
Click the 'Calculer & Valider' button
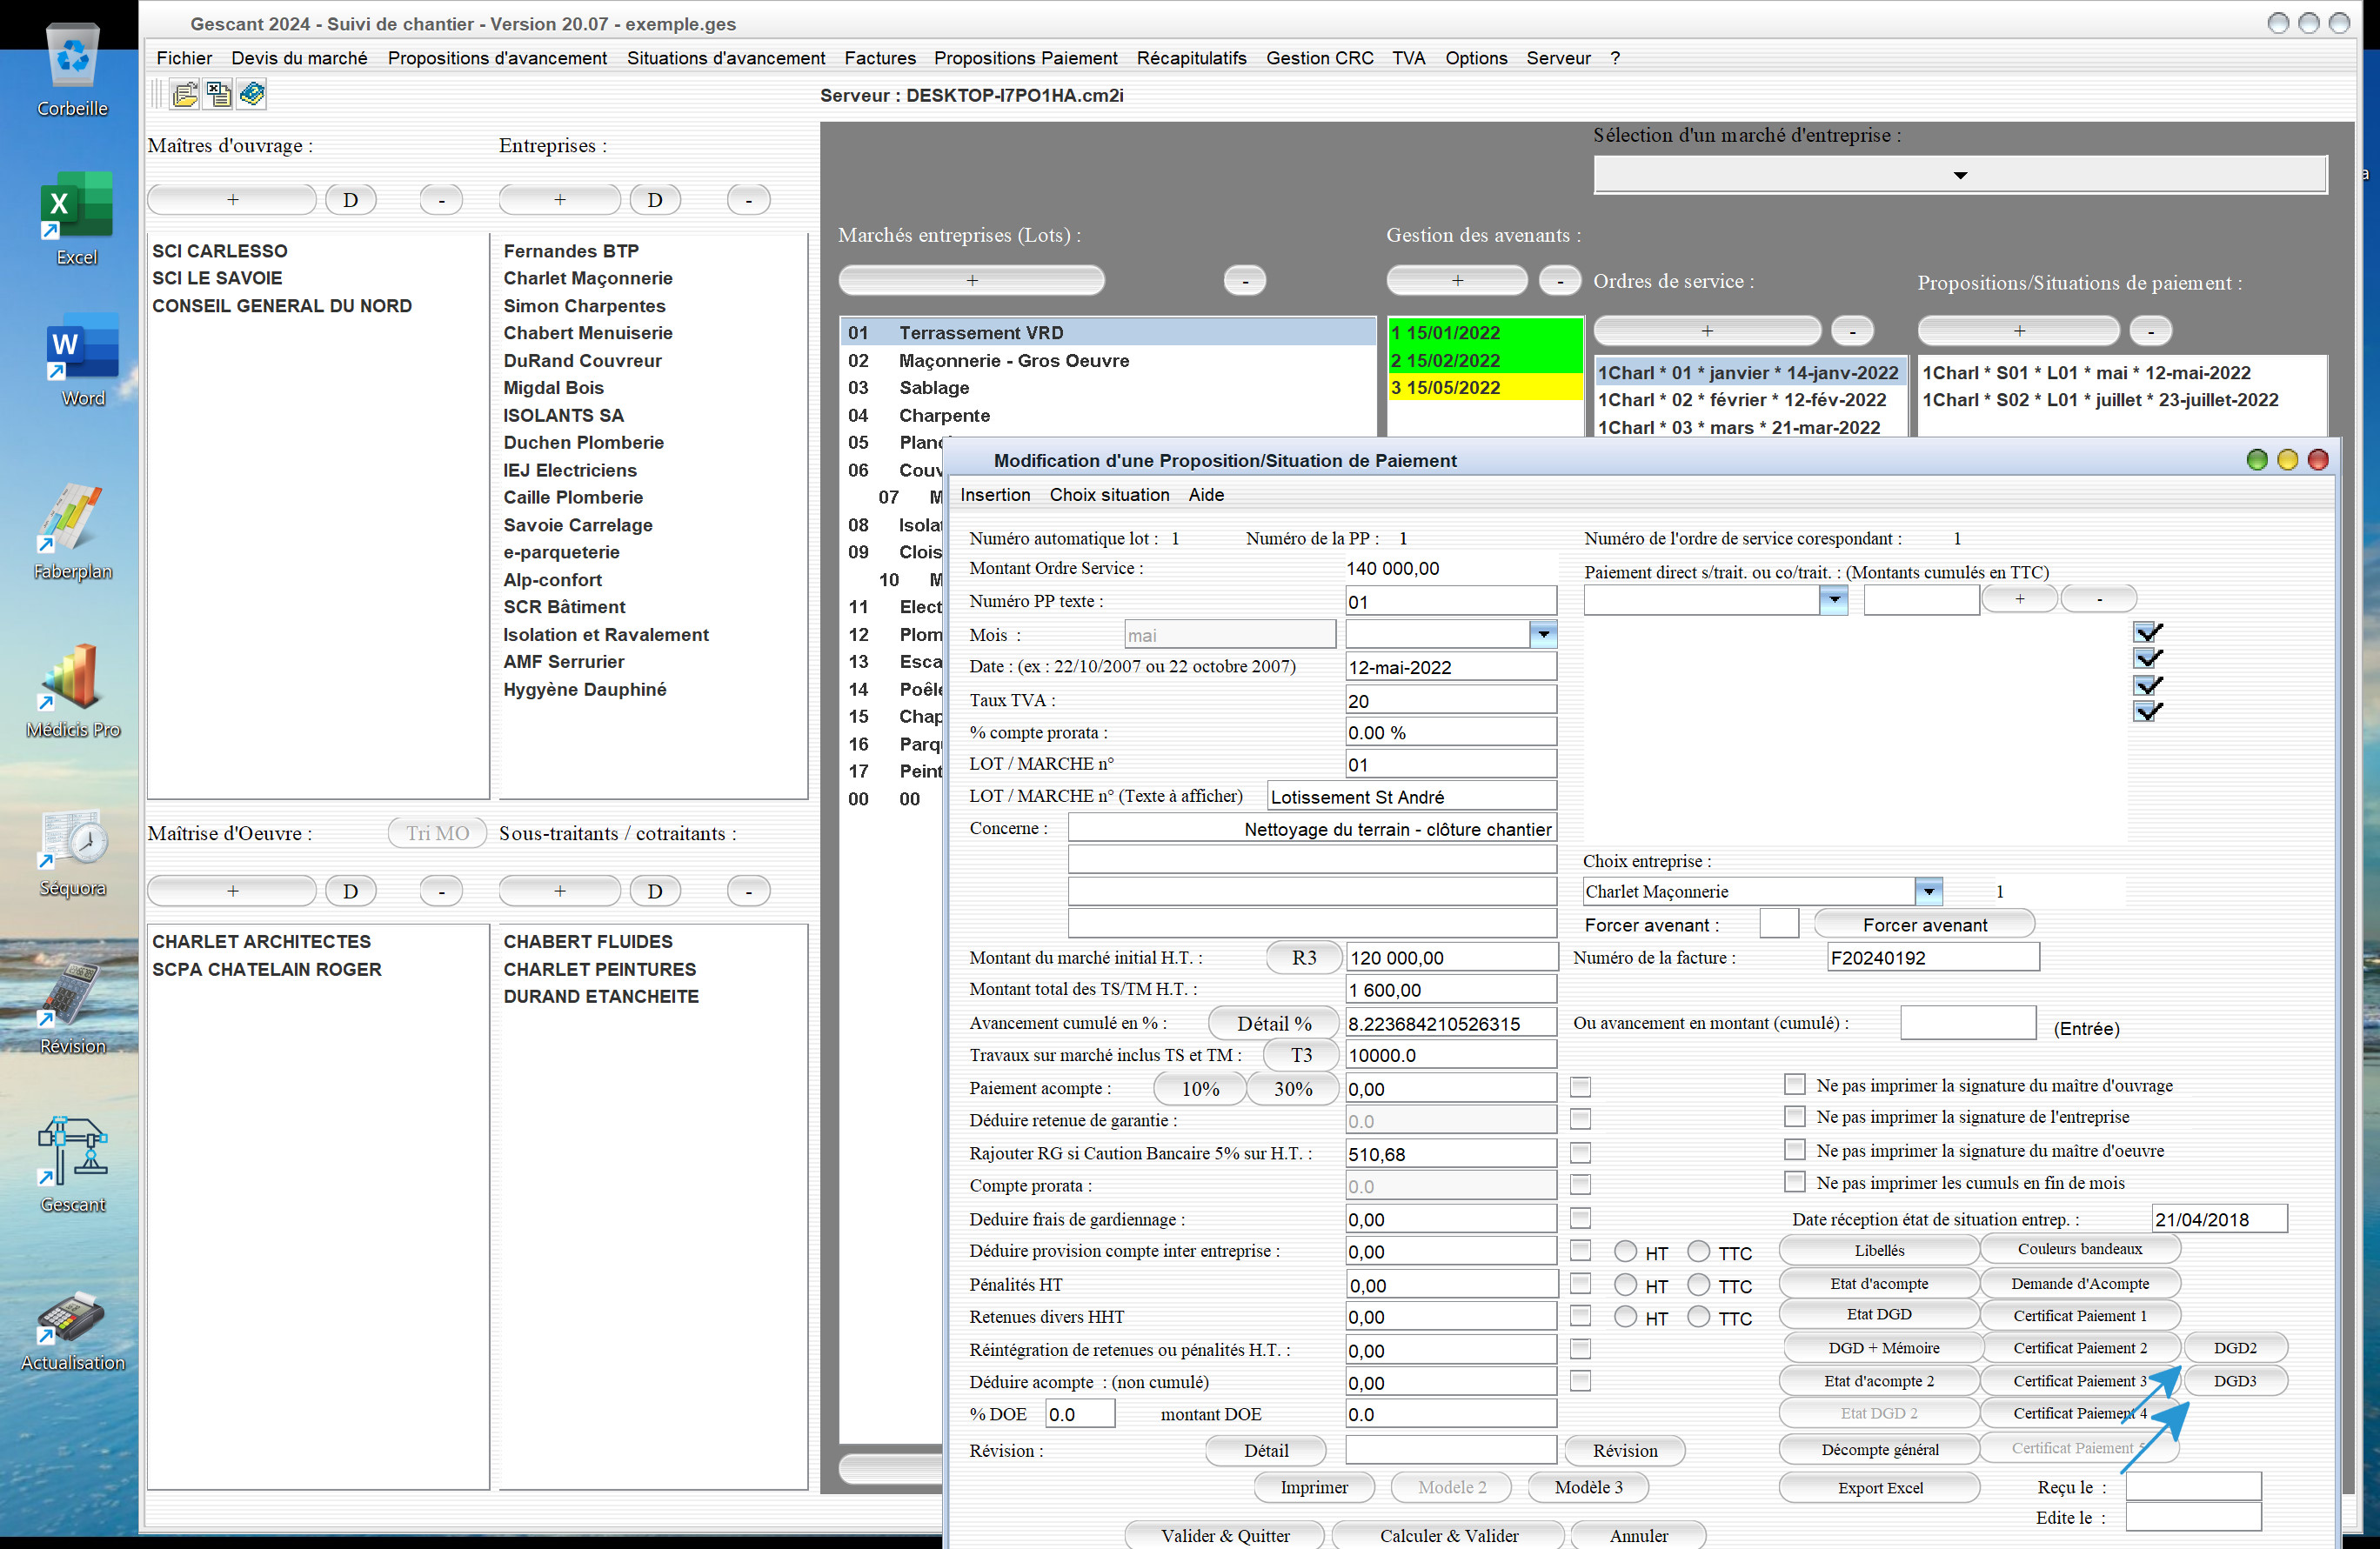1449,1535
